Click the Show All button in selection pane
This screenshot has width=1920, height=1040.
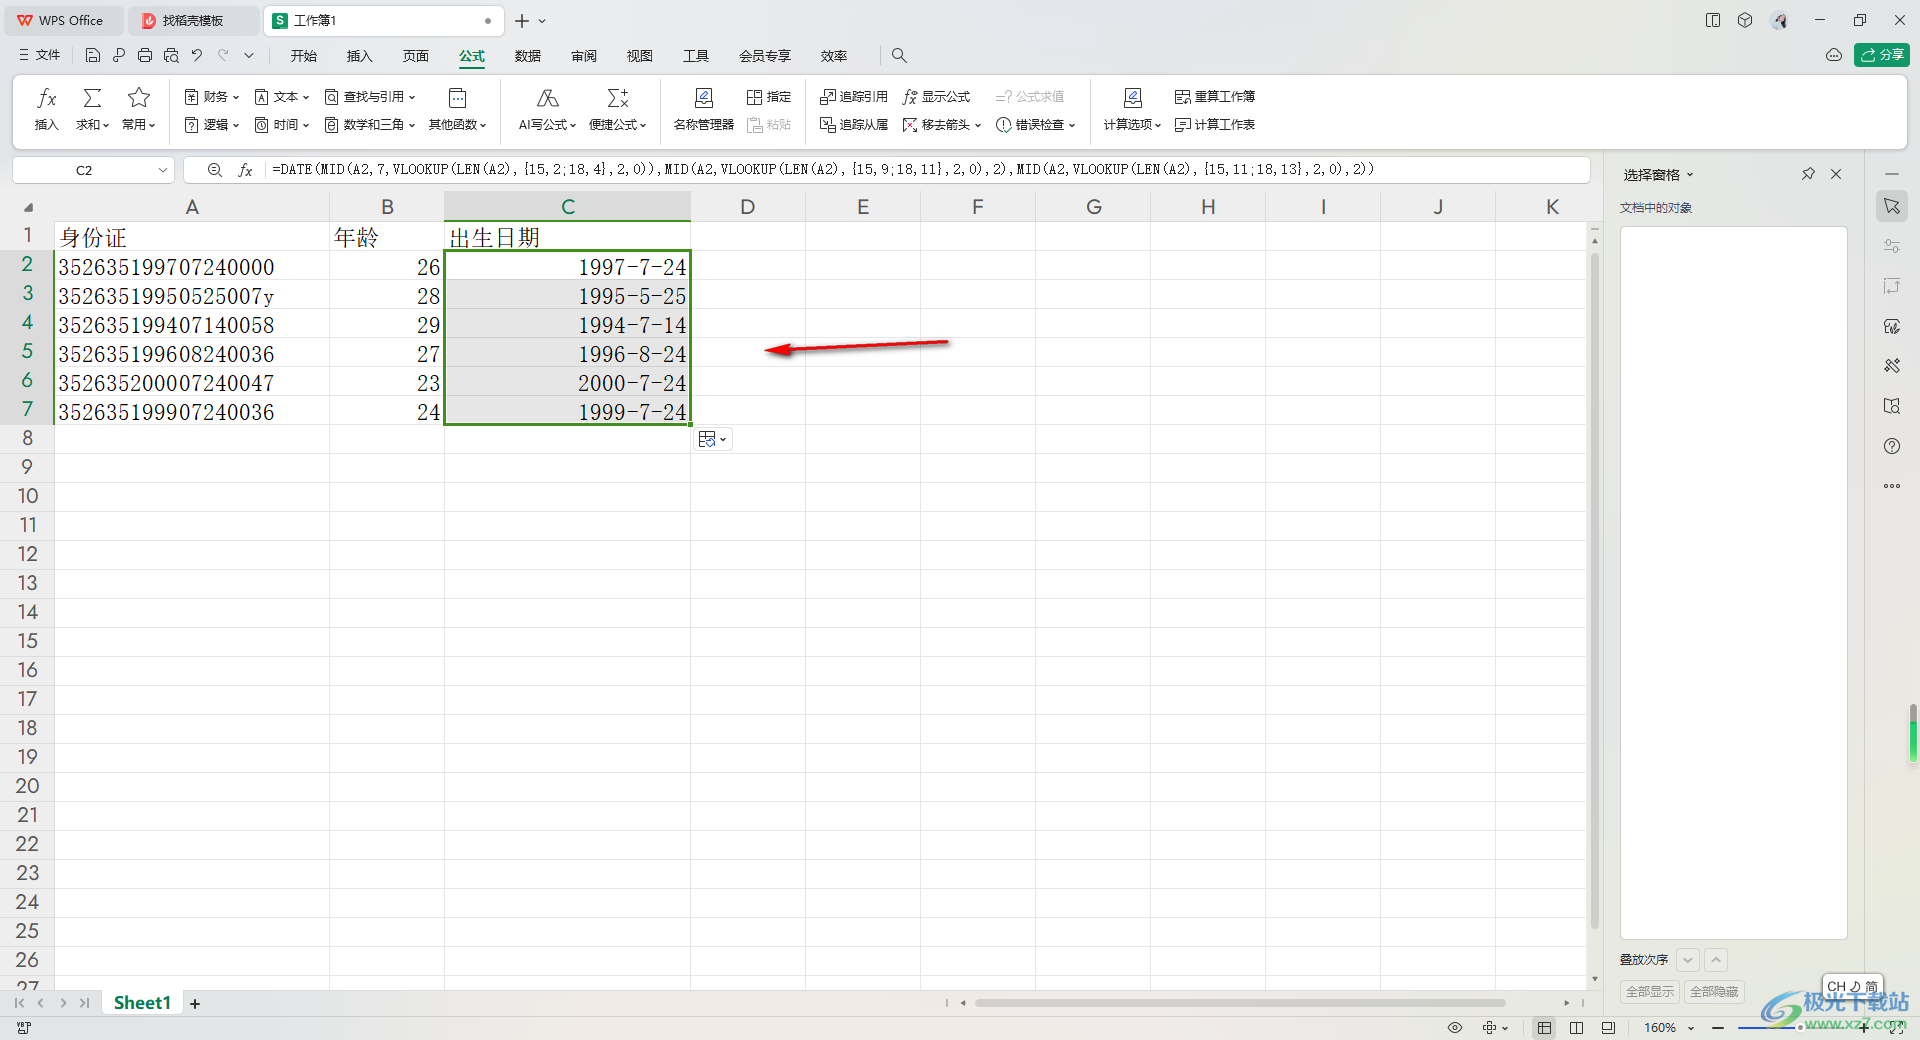[x=1650, y=992]
